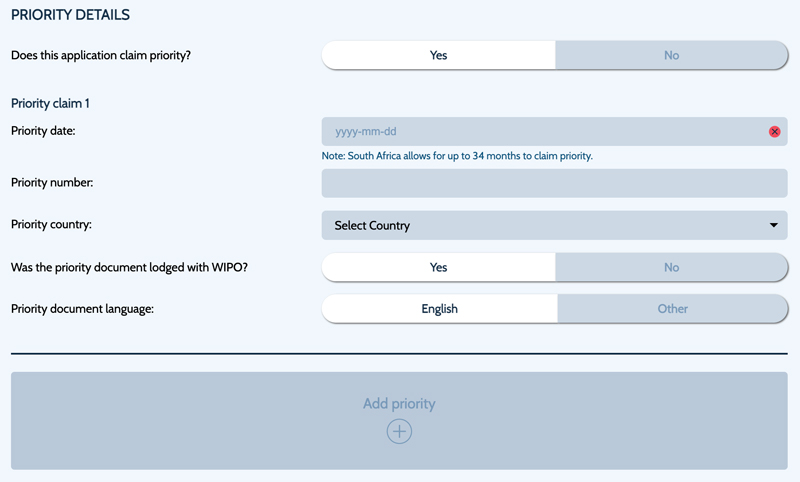Click the Priority claim 1 heading
The image size is (800, 482).
(50, 104)
